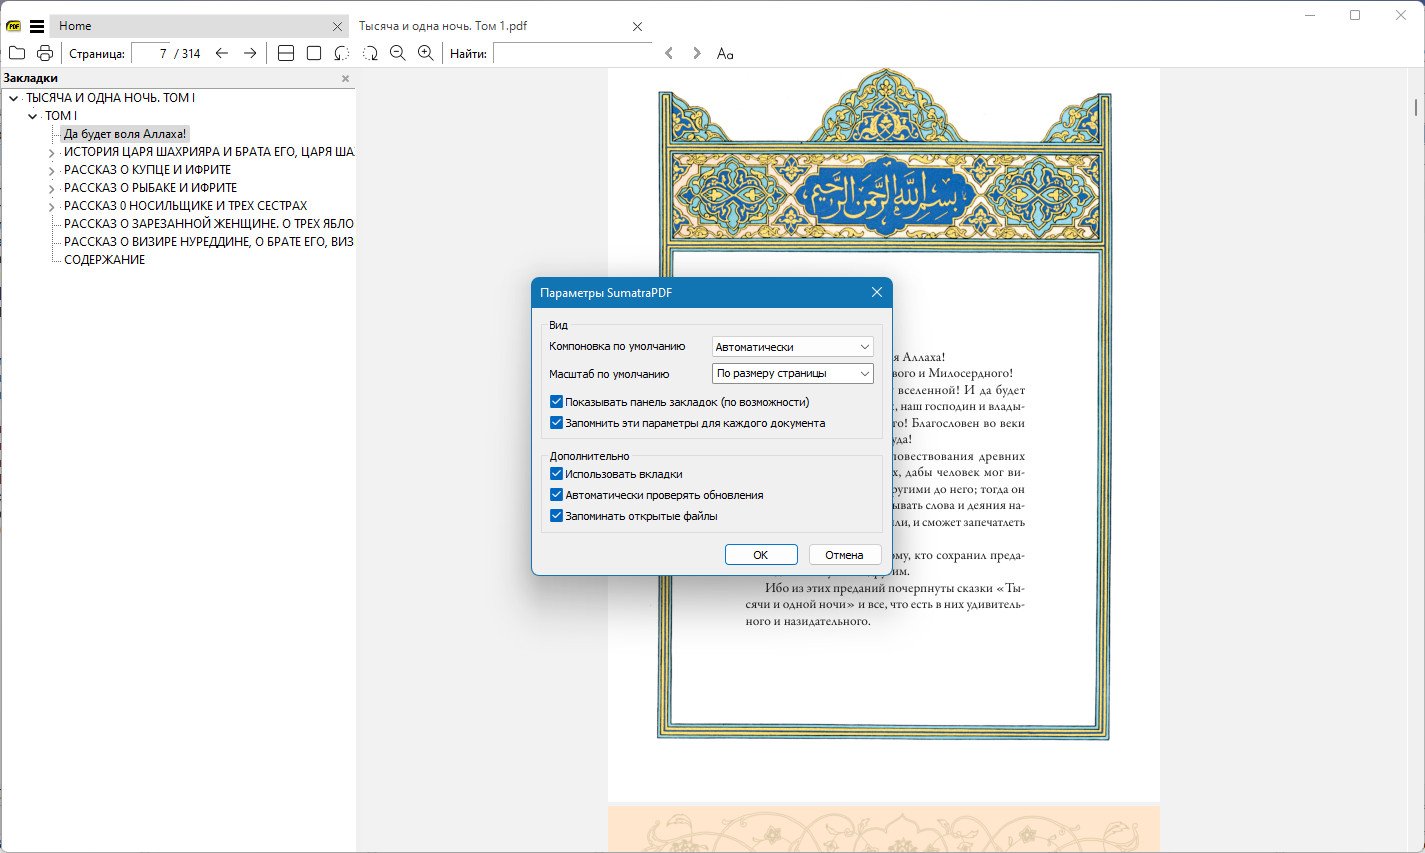Zoom in with the plus magnifier
The width and height of the screenshot is (1425, 853).
pyautogui.click(x=426, y=53)
